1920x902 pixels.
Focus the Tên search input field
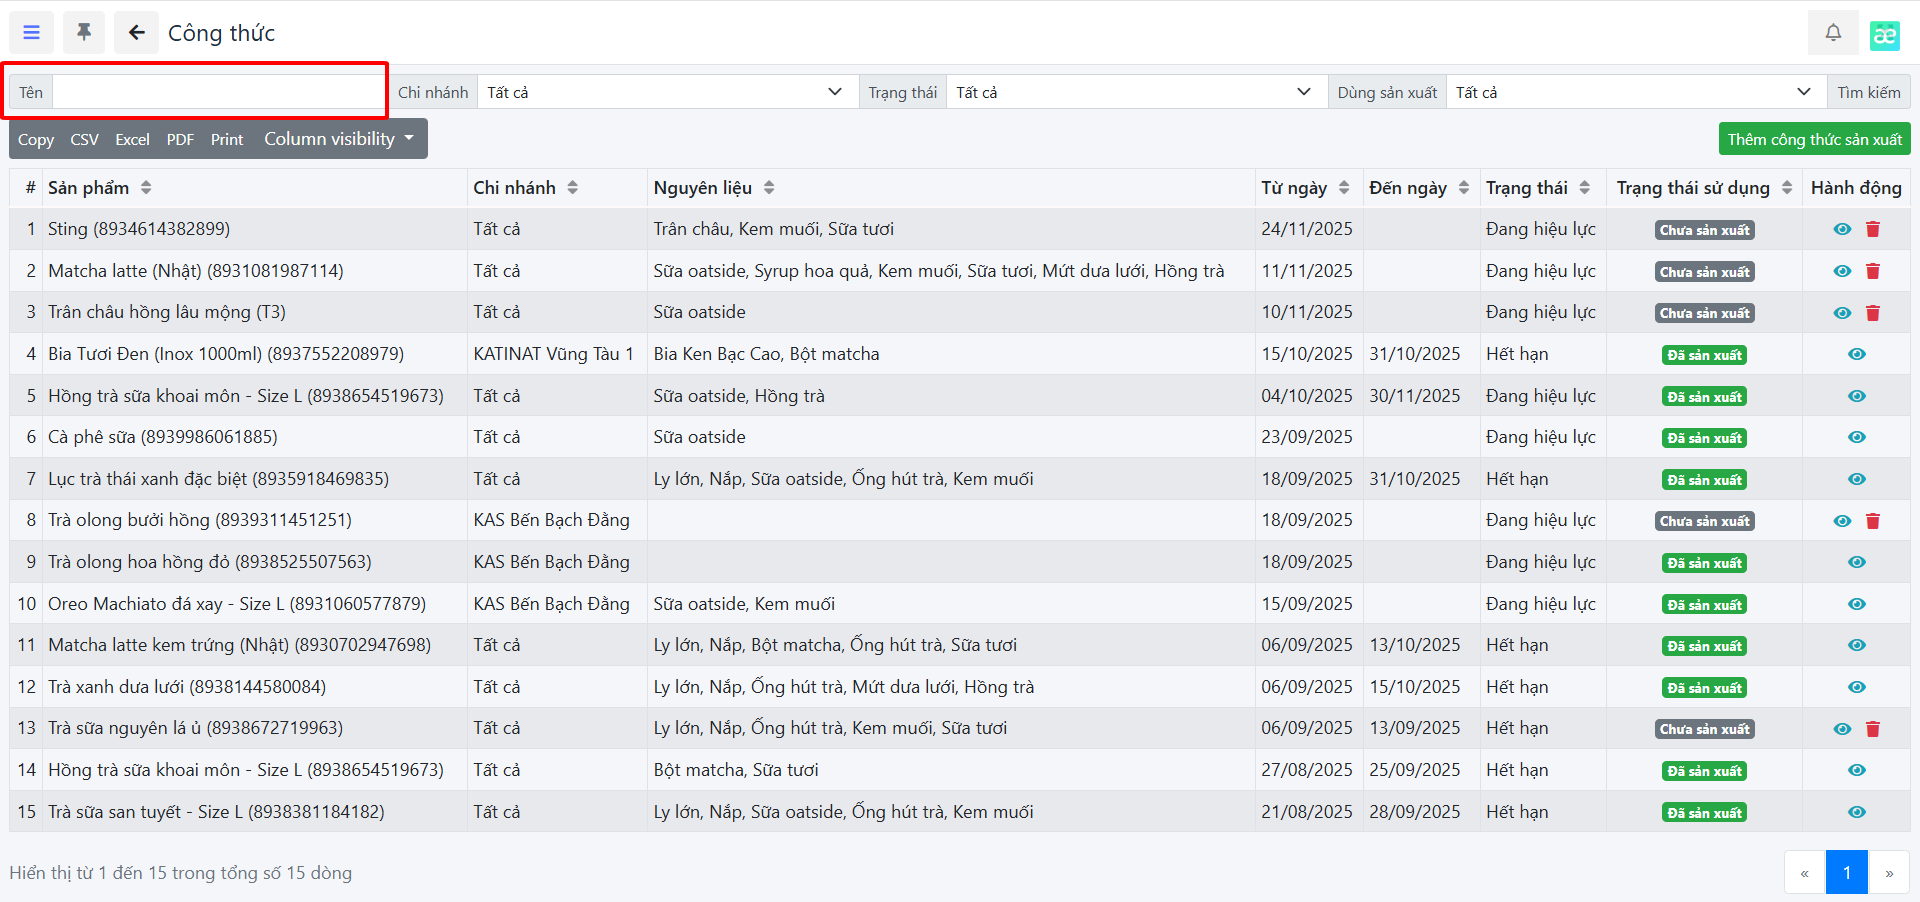click(218, 92)
